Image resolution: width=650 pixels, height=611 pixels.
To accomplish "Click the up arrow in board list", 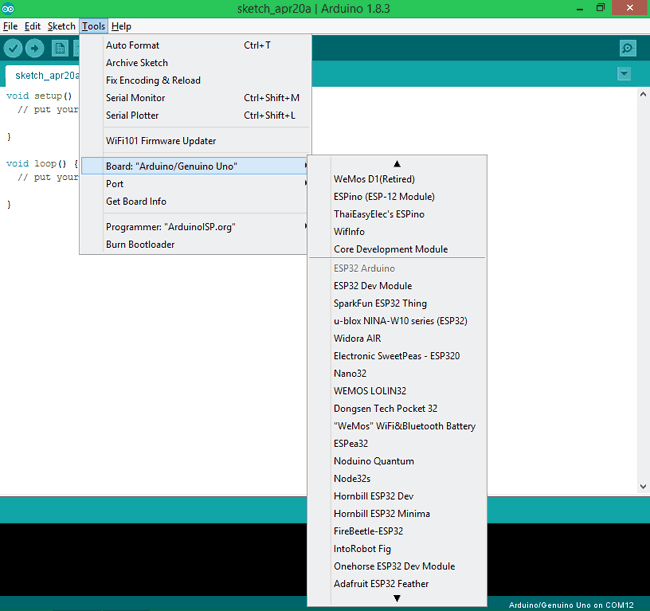I will click(397, 164).
